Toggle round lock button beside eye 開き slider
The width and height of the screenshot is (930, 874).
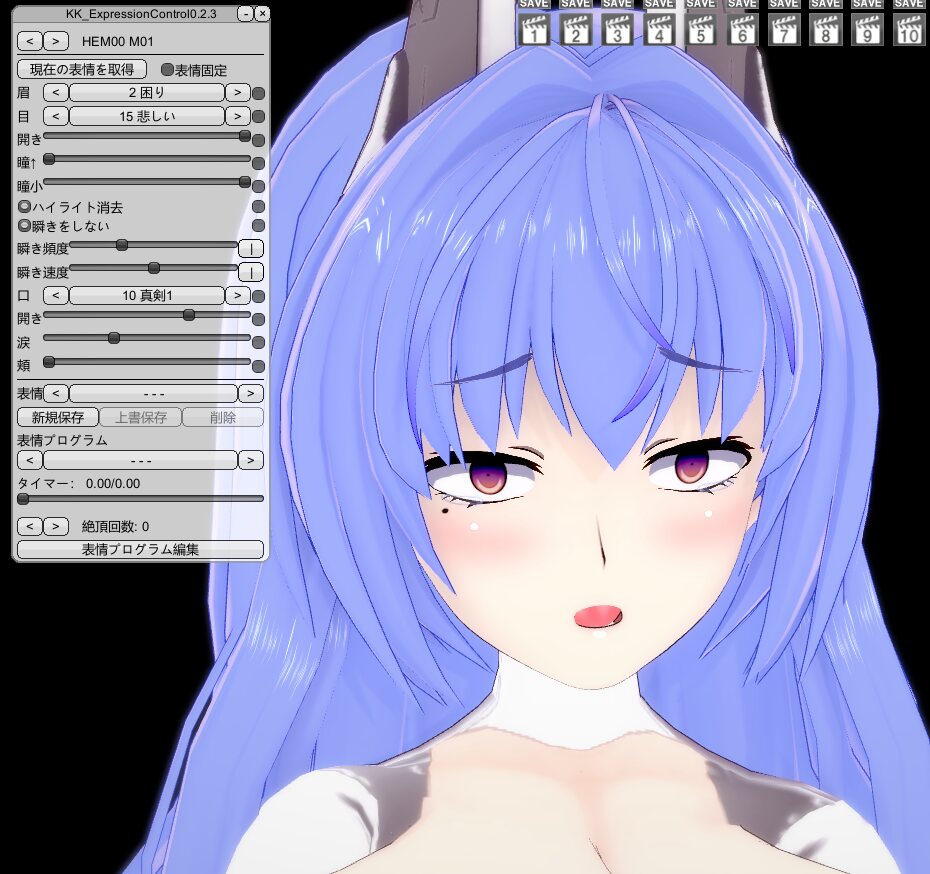pos(259,141)
